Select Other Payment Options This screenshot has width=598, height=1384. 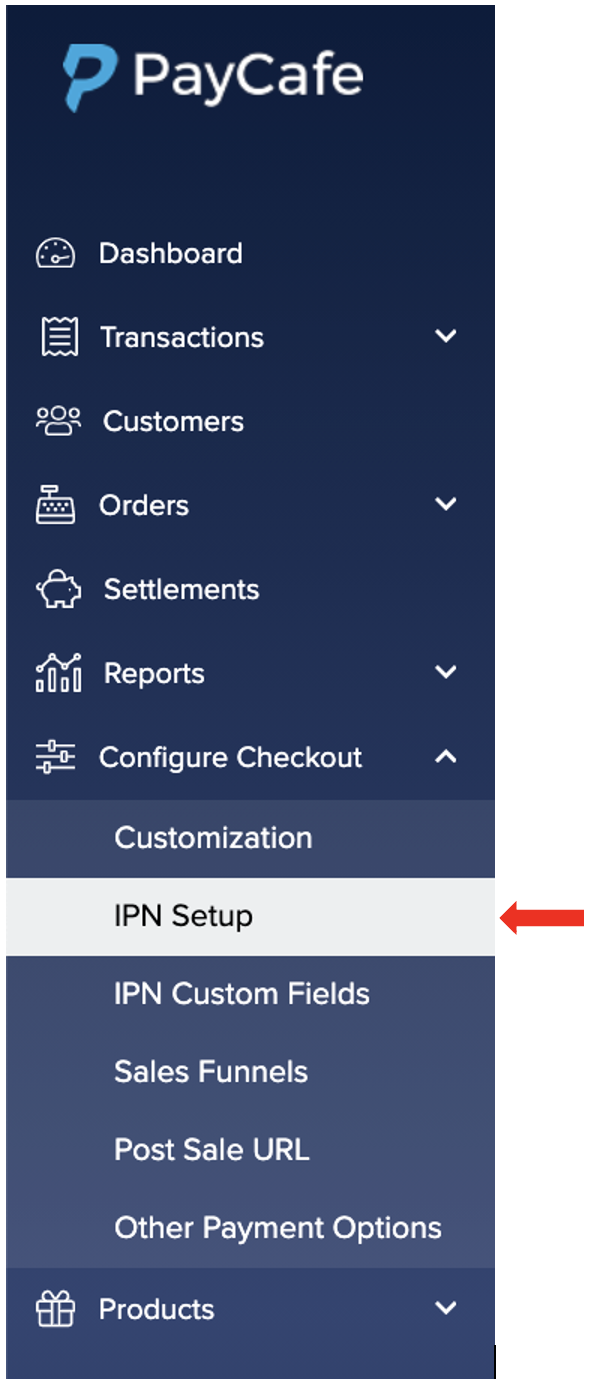coord(250,1228)
